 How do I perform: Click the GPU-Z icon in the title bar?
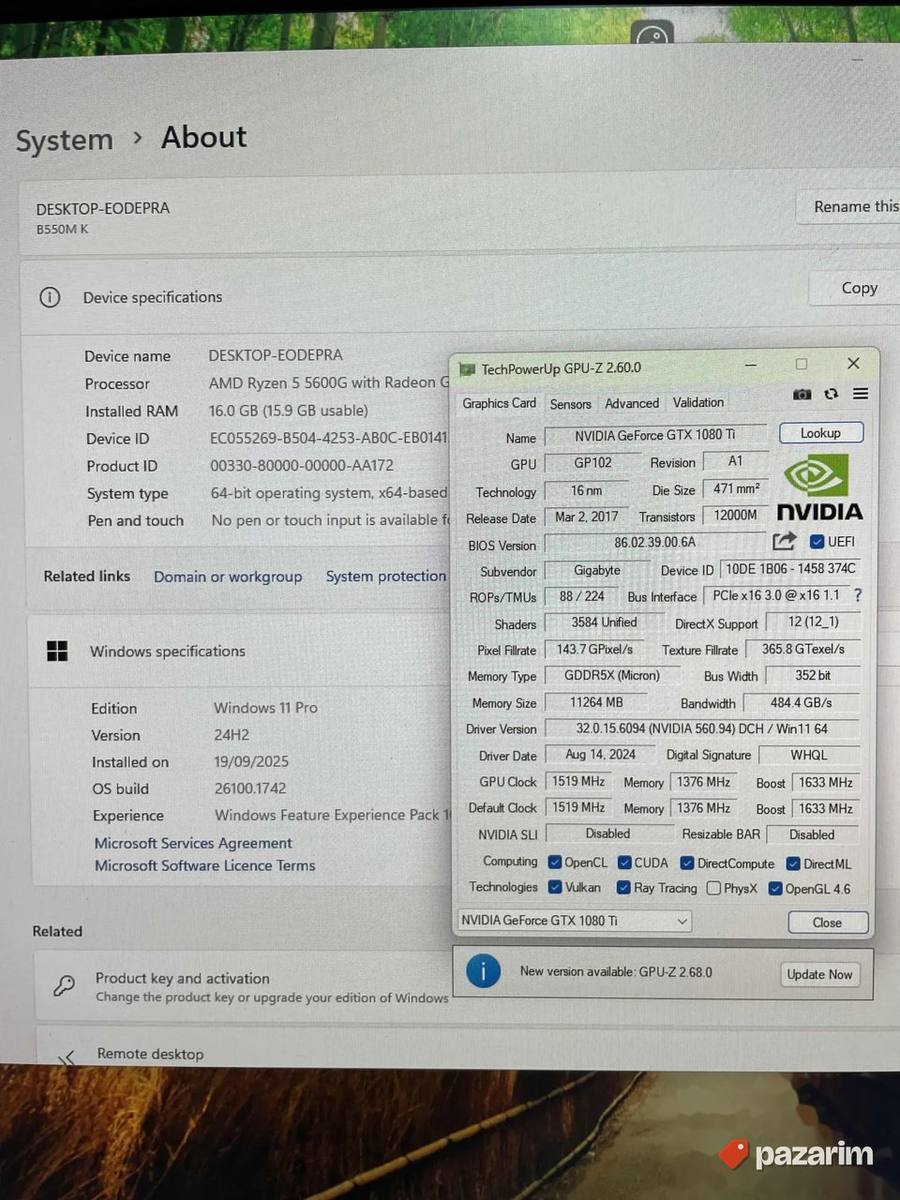click(467, 369)
